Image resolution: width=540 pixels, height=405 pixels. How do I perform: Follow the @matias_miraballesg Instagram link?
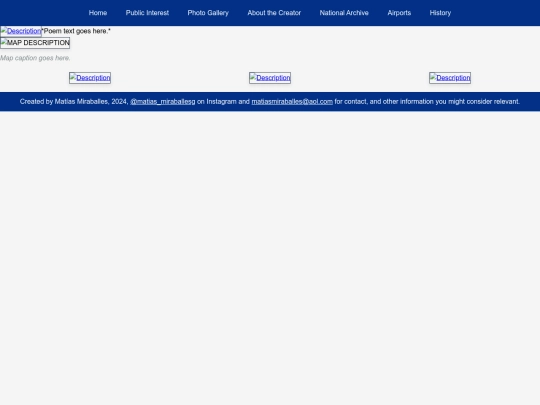163,102
